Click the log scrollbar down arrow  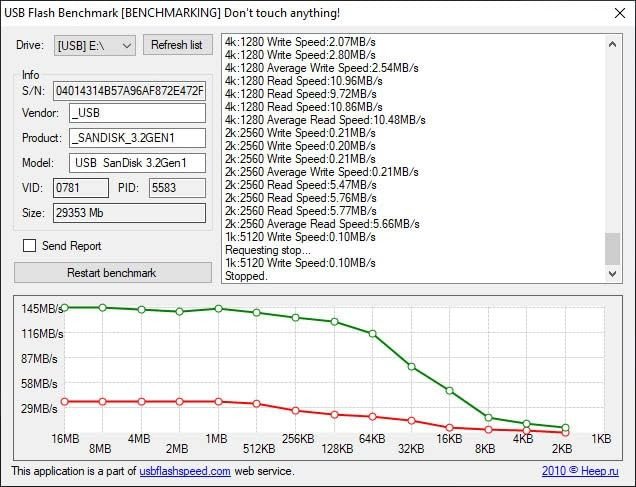[612, 272]
